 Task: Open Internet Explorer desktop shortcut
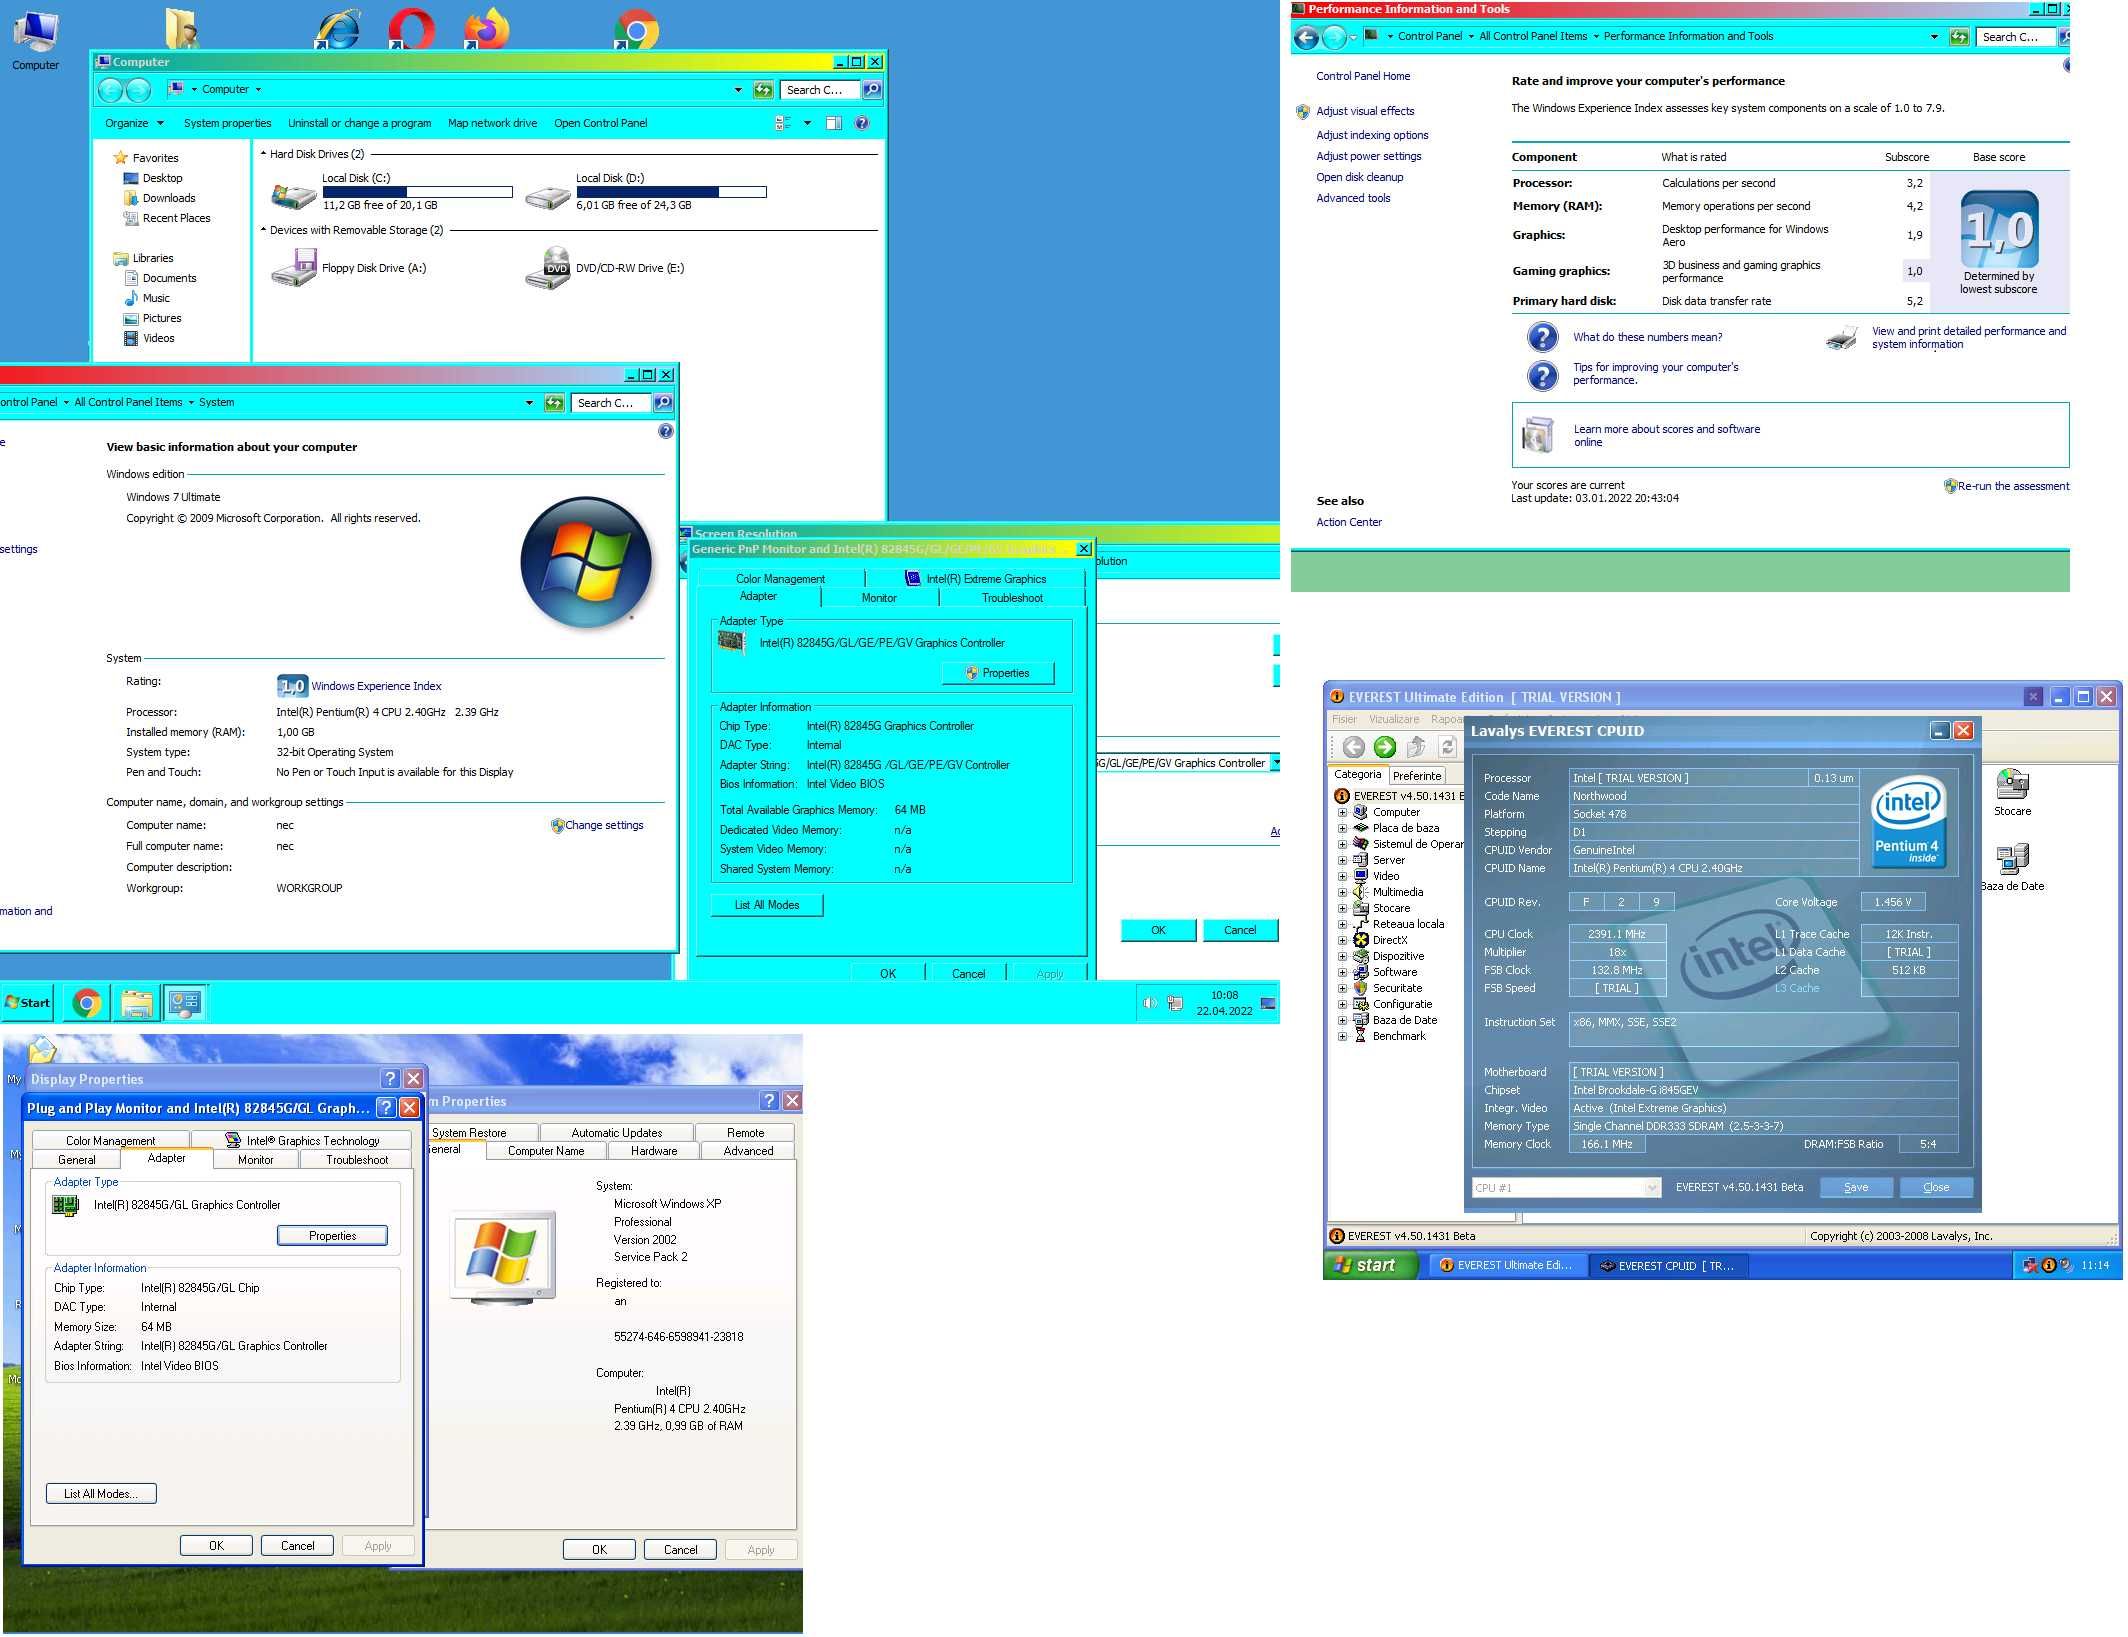pyautogui.click(x=338, y=28)
